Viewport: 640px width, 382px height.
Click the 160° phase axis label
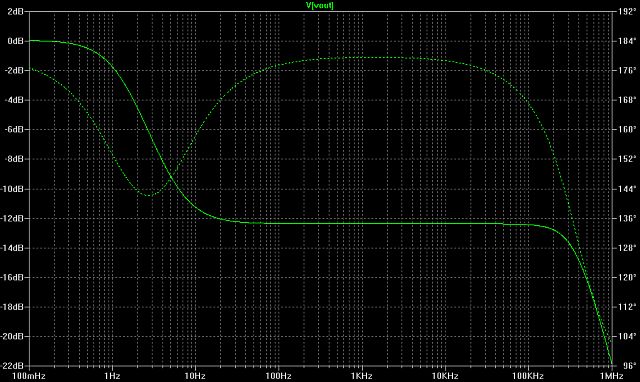[x=627, y=129]
